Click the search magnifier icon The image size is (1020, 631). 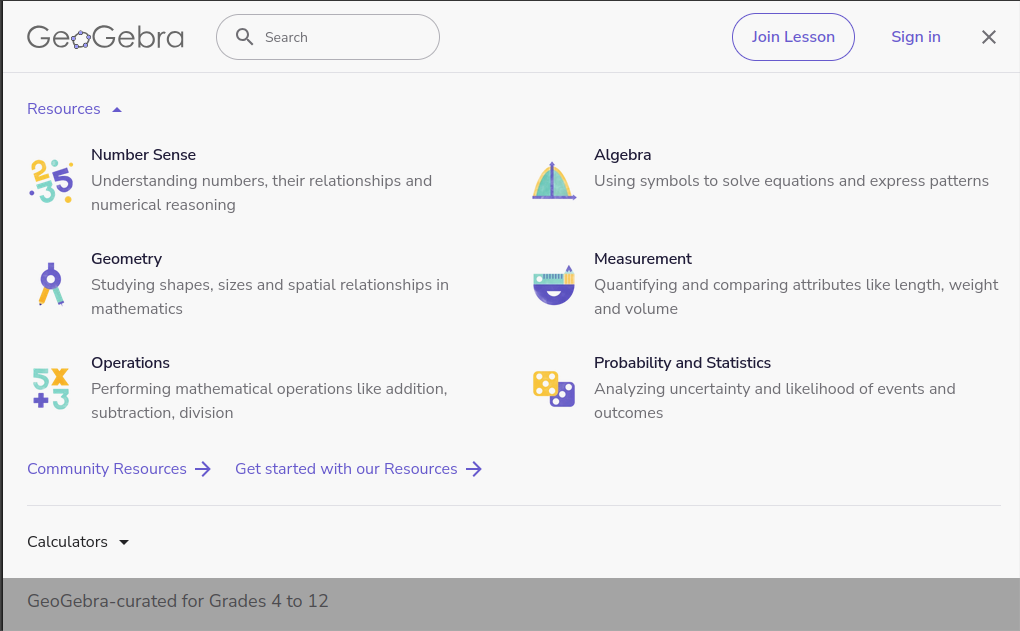pyautogui.click(x=245, y=37)
